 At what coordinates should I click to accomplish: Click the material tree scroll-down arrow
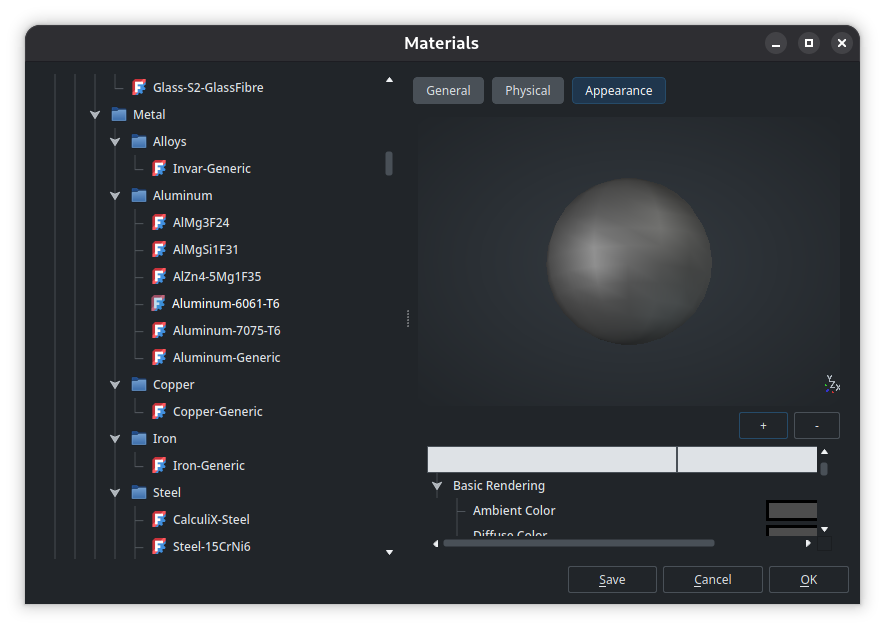coord(389,551)
